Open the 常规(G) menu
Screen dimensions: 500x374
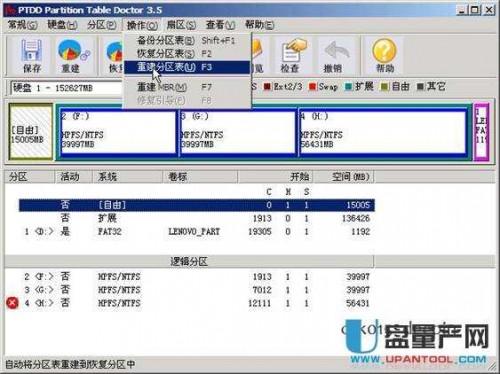23,25
